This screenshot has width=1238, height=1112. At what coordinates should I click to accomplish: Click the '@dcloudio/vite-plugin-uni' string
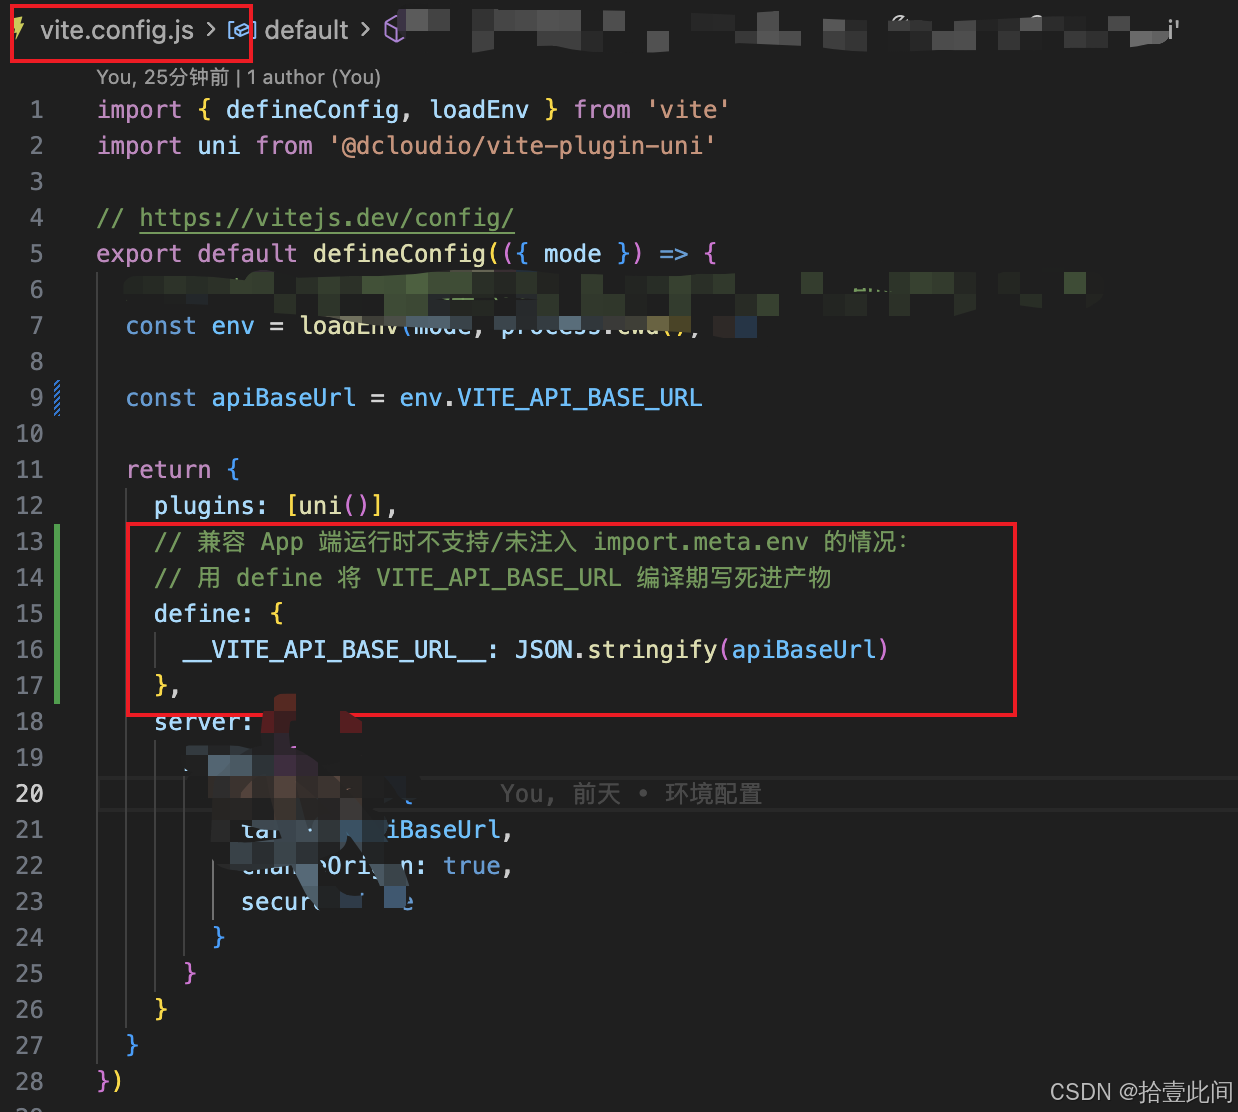point(522,146)
